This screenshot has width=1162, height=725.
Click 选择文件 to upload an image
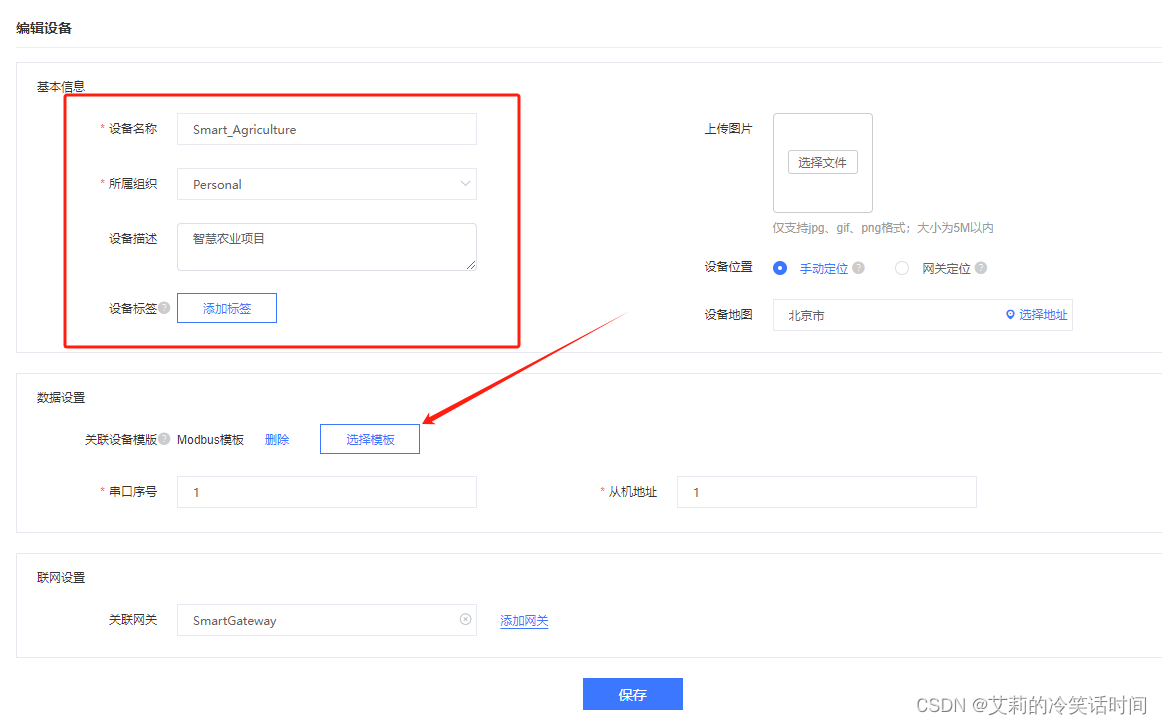(x=823, y=162)
